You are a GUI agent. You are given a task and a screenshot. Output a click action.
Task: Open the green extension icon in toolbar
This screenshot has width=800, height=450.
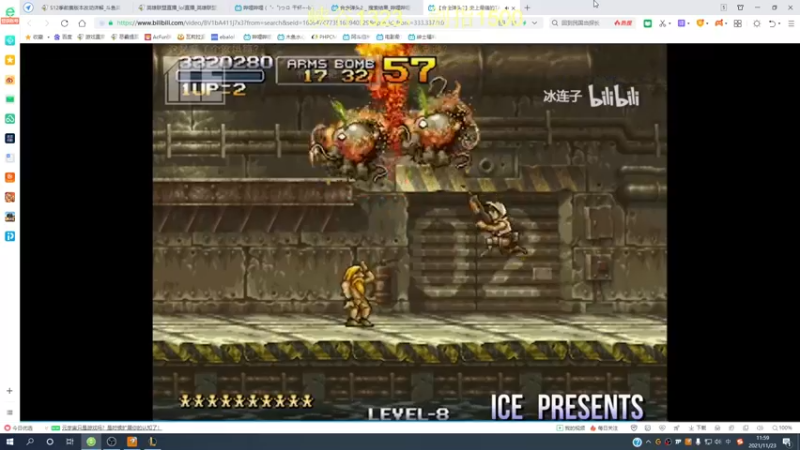pos(647,23)
